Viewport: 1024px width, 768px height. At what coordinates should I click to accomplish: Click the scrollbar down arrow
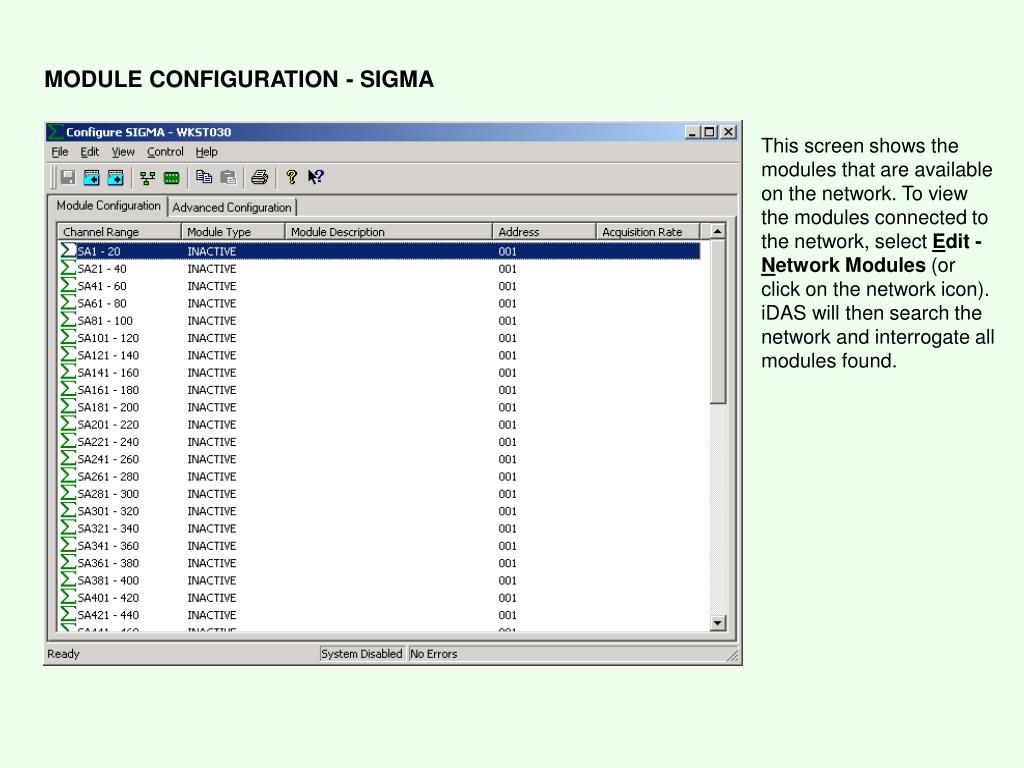point(718,623)
